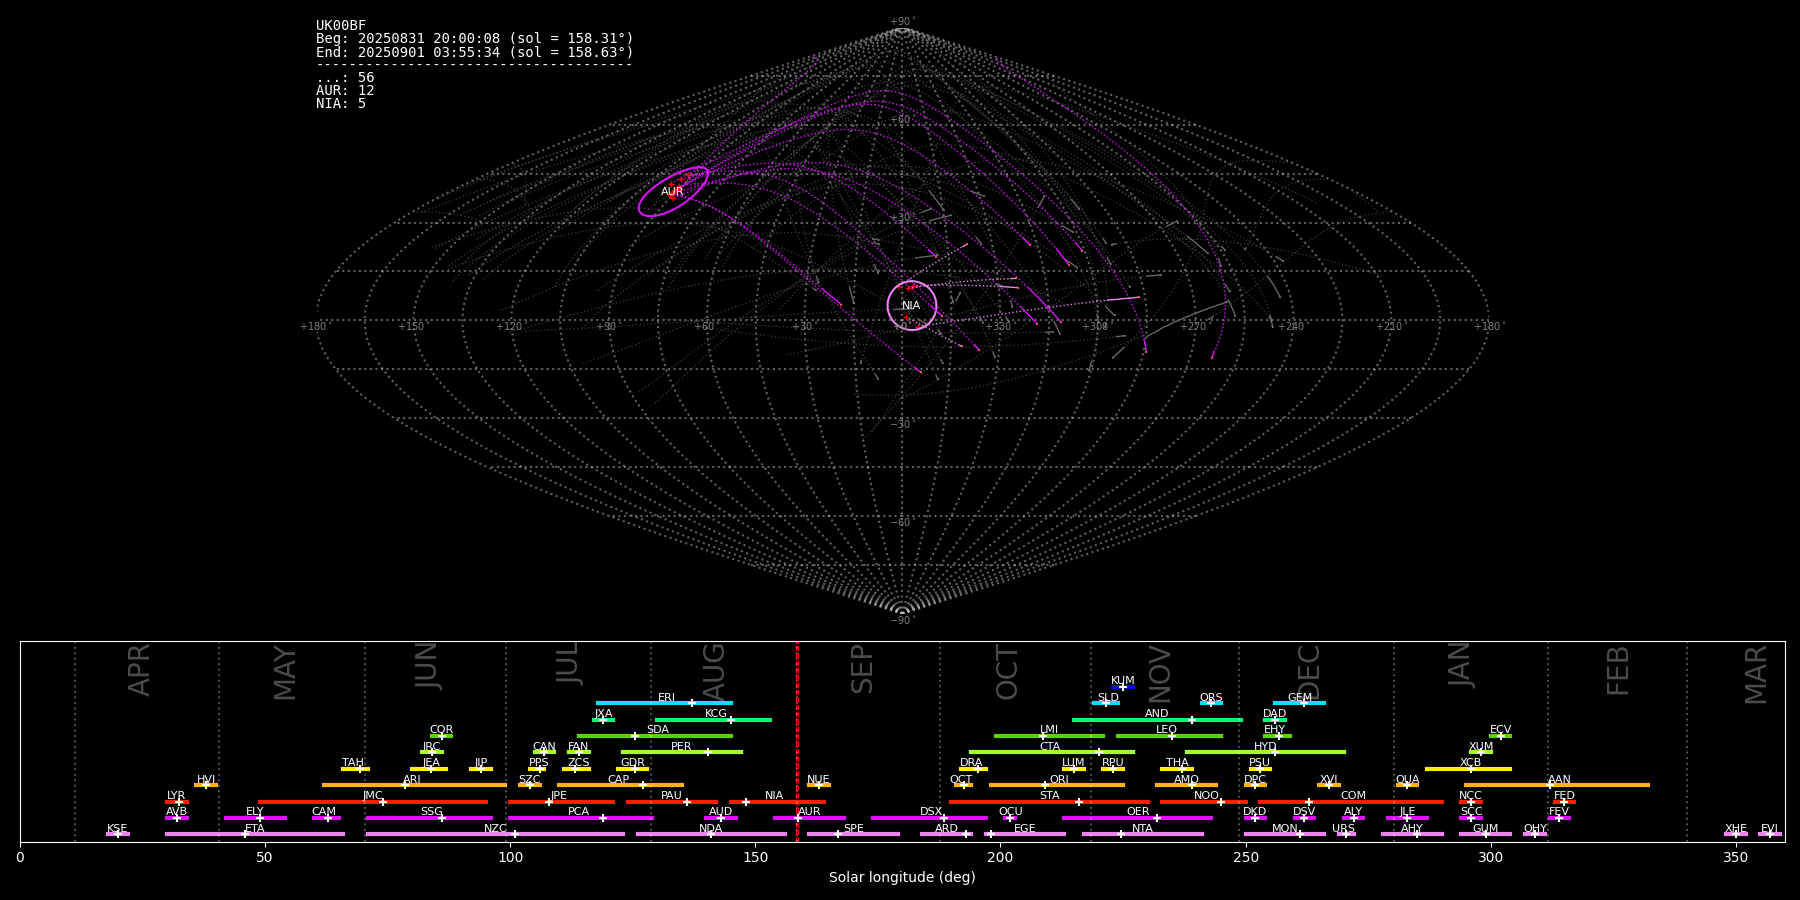This screenshot has width=1800, height=900.
Task: Select the NIA radiant circle on sky map
Action: pos(912,305)
